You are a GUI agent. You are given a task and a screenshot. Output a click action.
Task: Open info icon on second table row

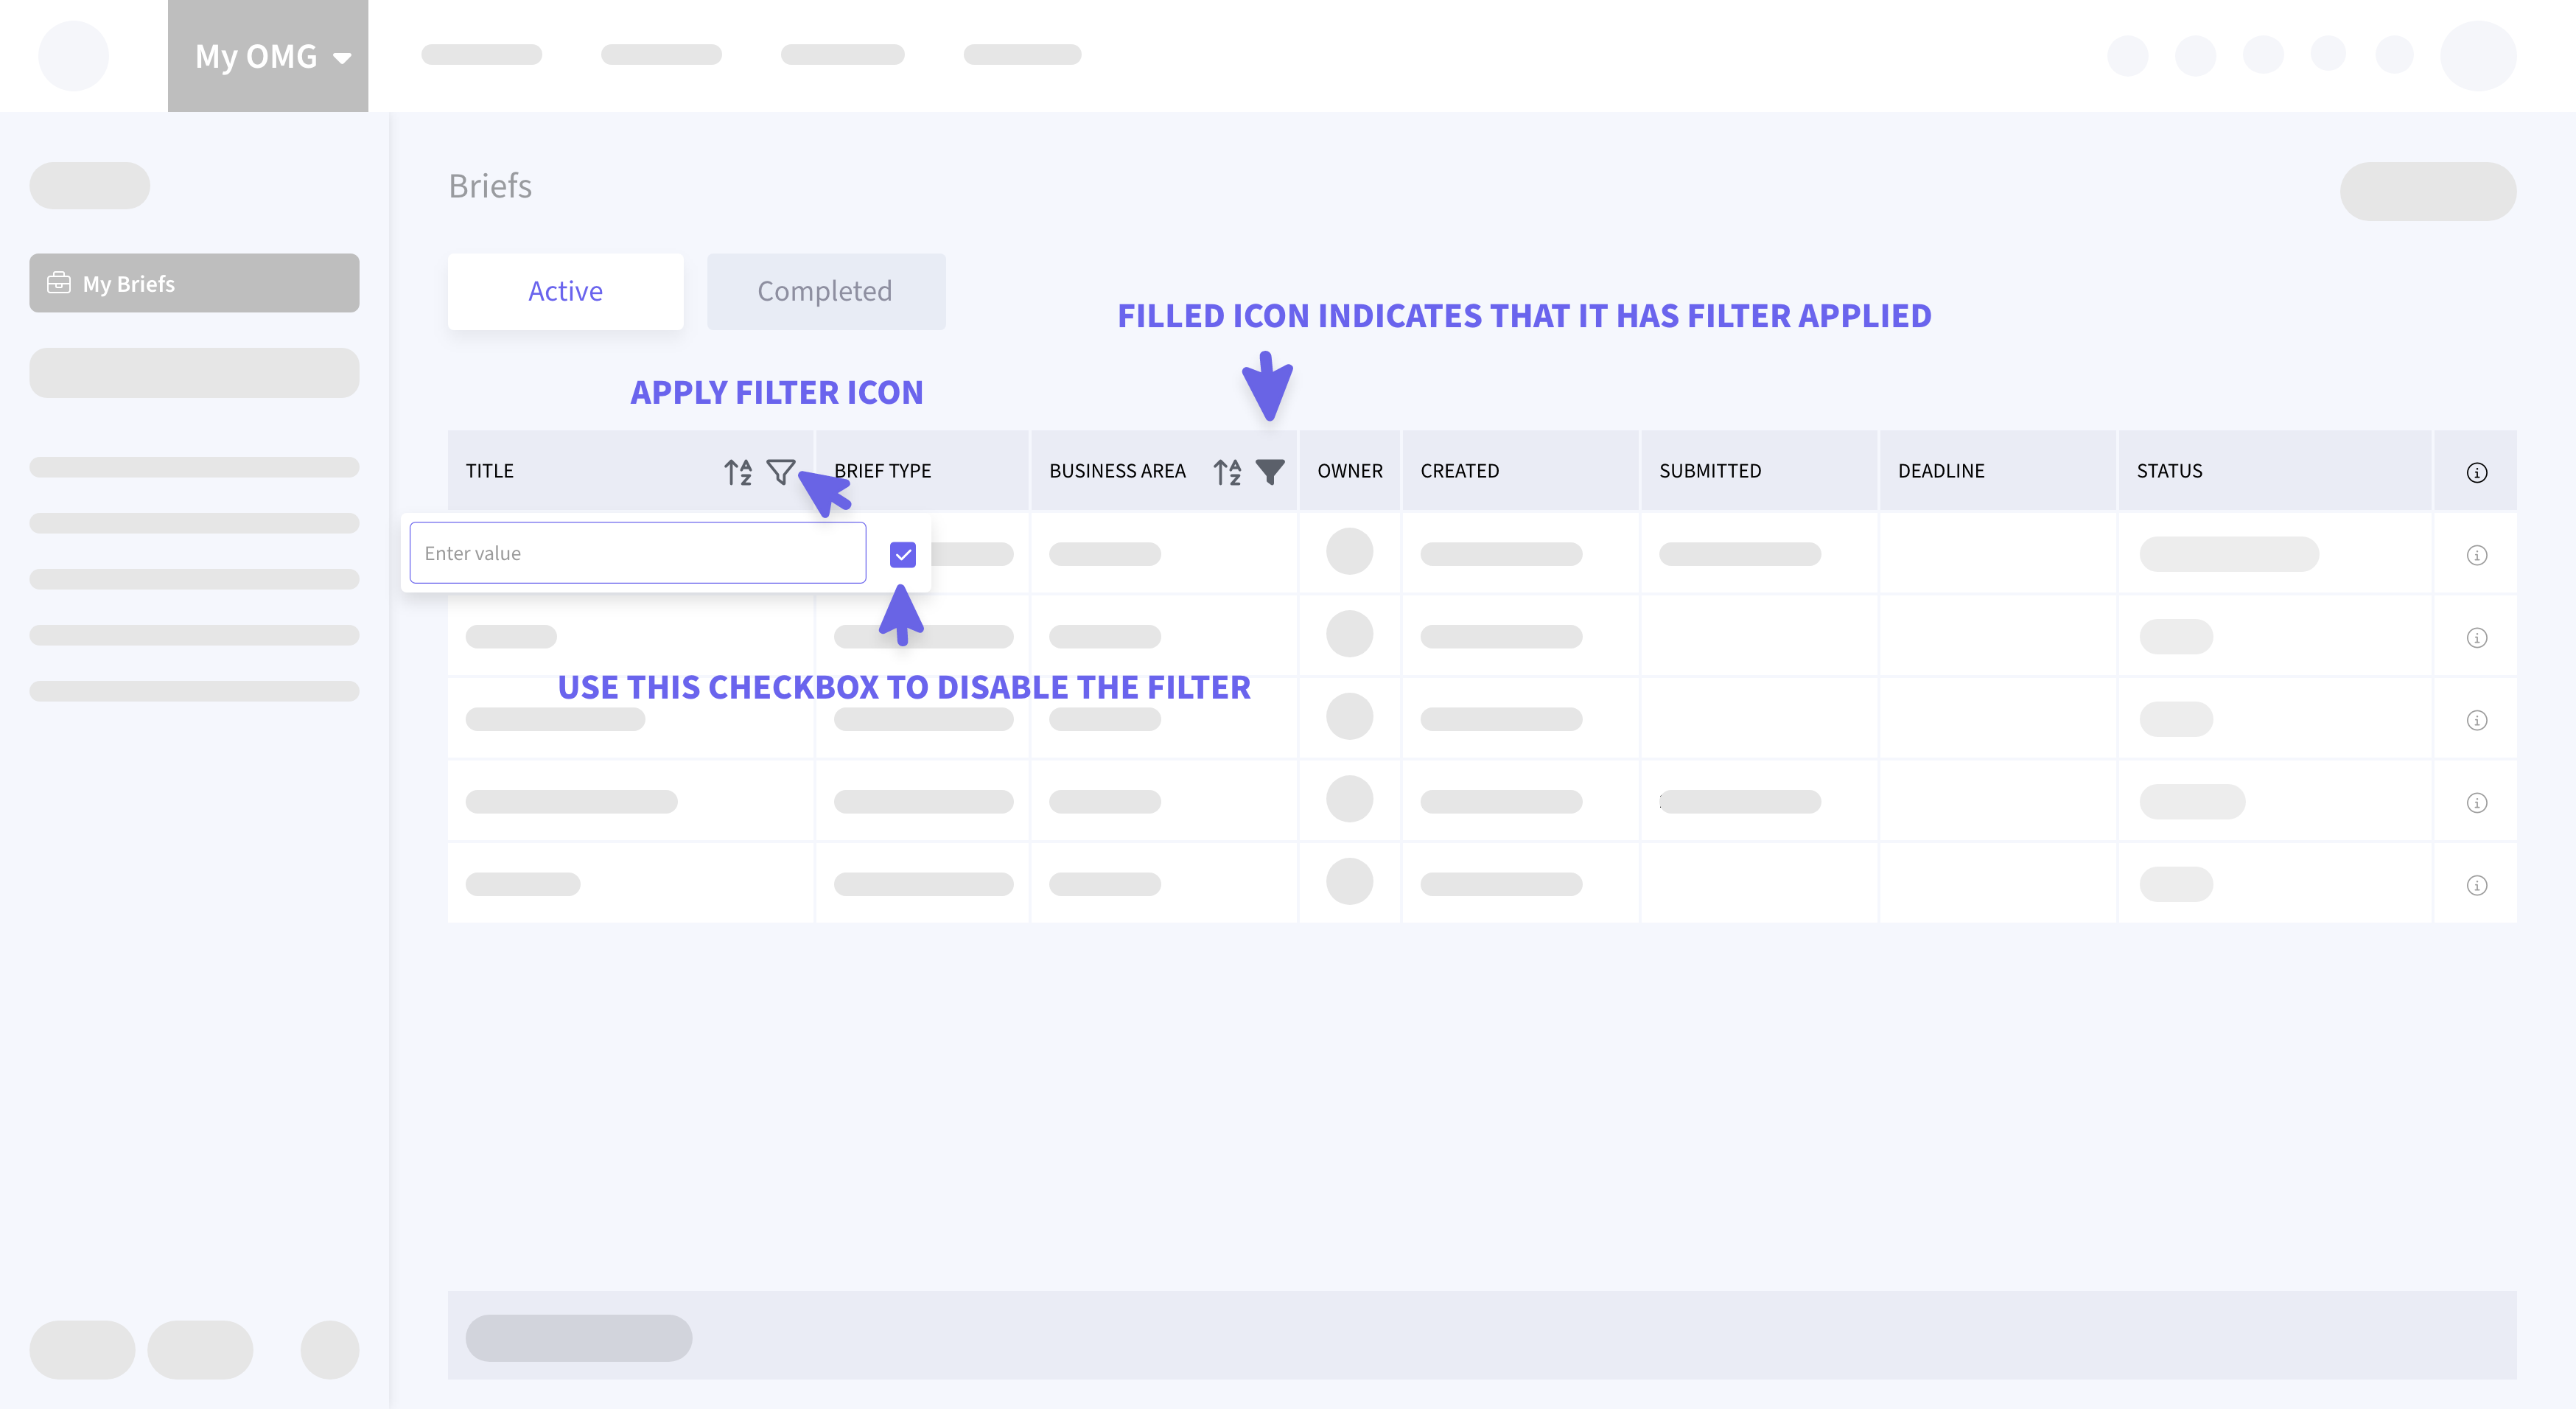[x=2476, y=638]
